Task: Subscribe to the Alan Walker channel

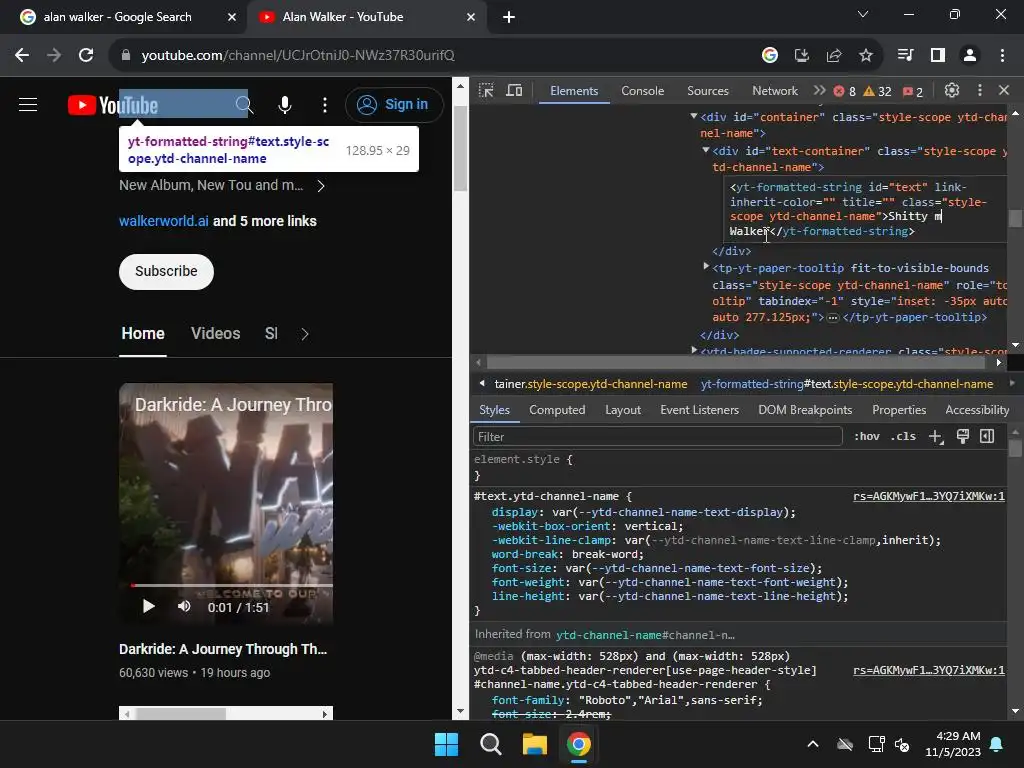Action: [166, 271]
